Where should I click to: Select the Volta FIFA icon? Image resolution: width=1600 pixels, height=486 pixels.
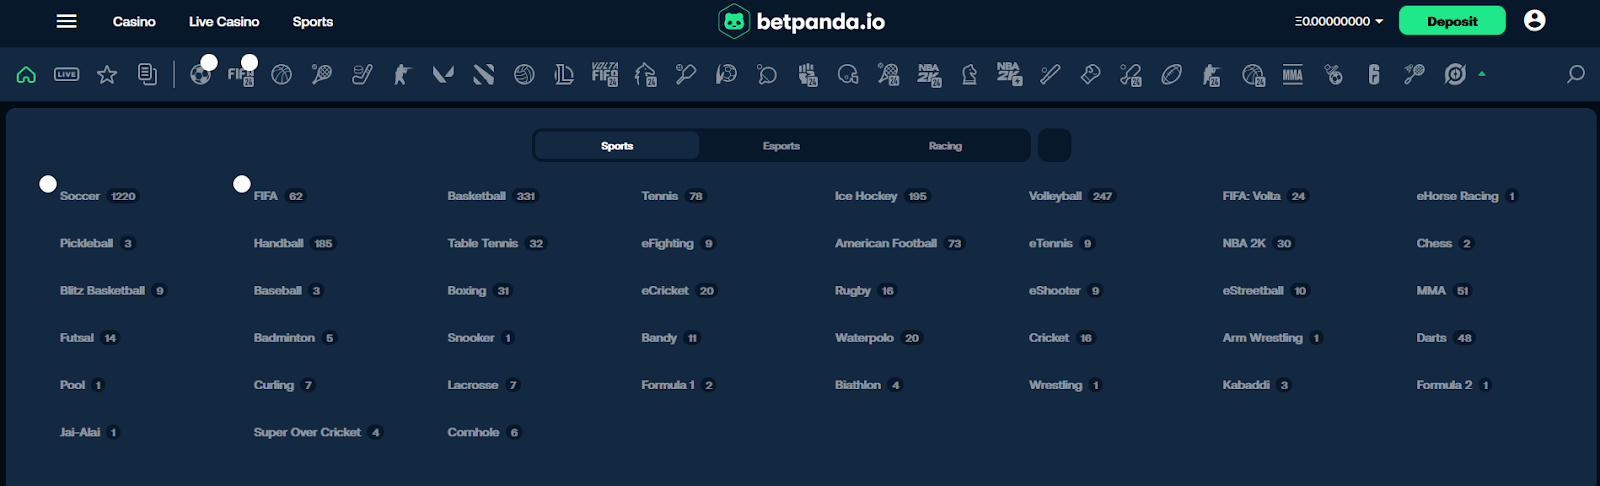[605, 74]
